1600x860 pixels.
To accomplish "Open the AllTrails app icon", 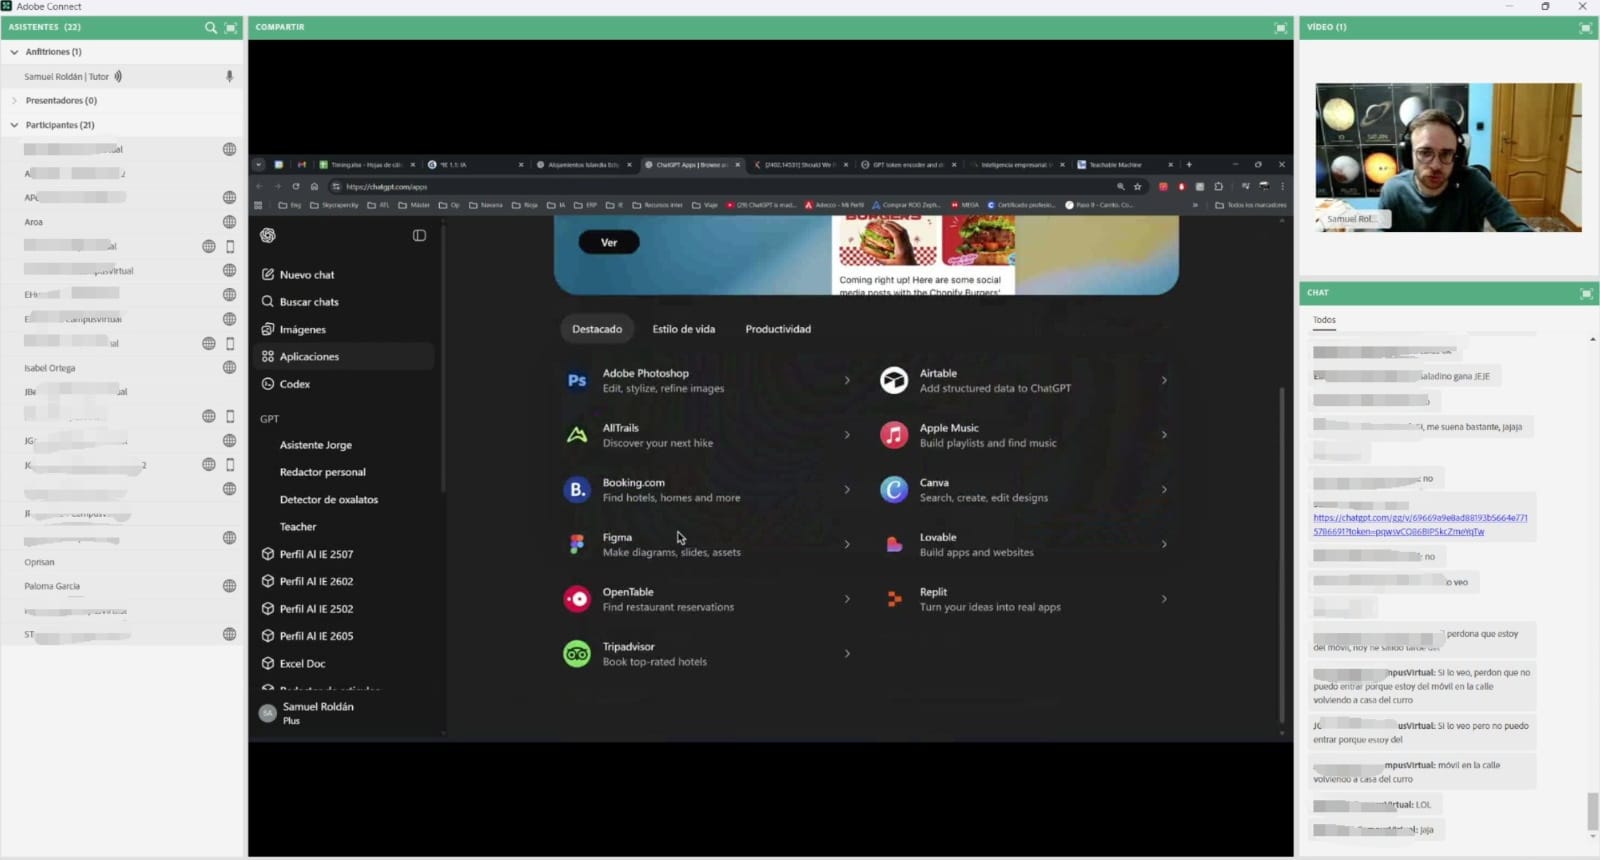I will (577, 435).
